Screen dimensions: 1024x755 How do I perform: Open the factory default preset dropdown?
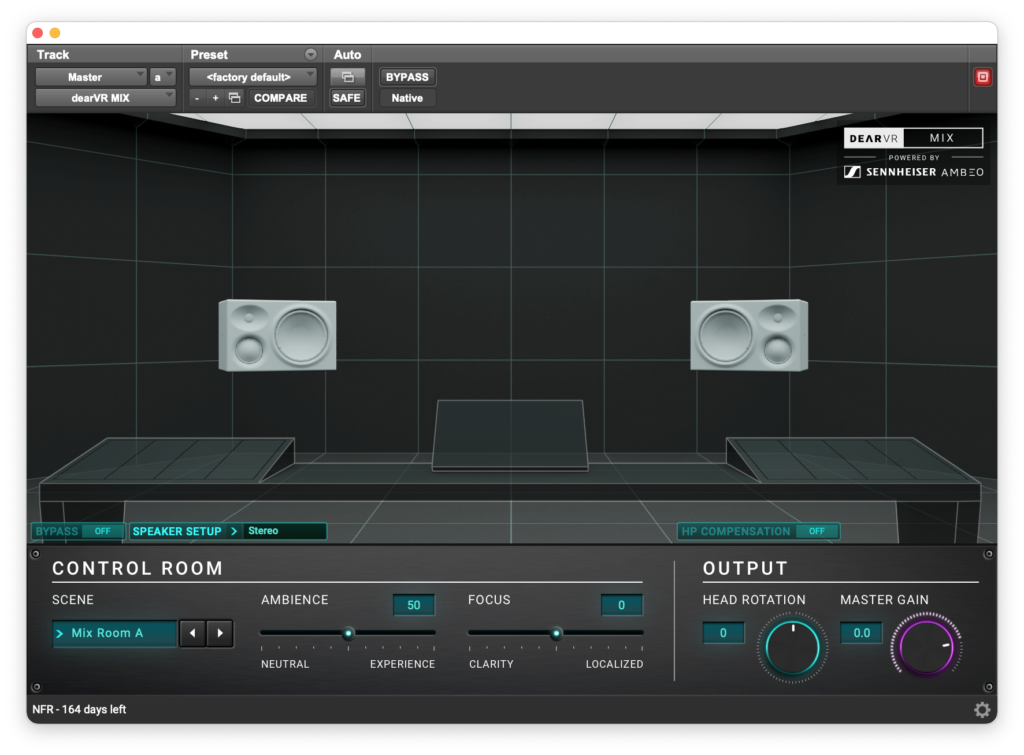(253, 77)
